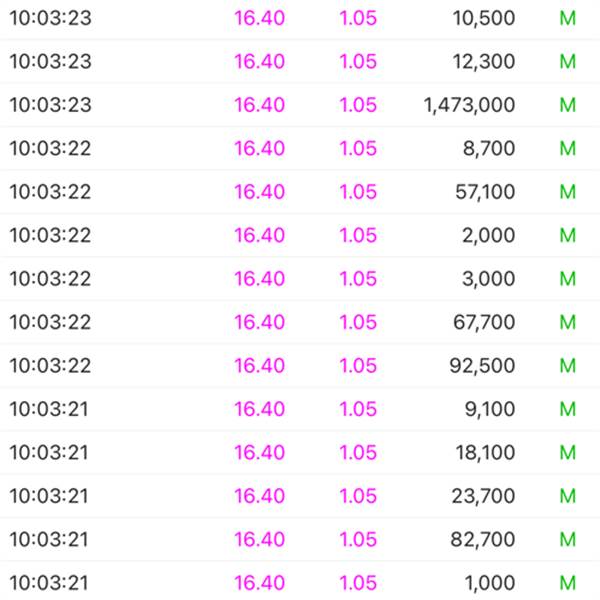The image size is (600, 600).
Task: Open the trade with volume 67,700
Action: point(300,322)
